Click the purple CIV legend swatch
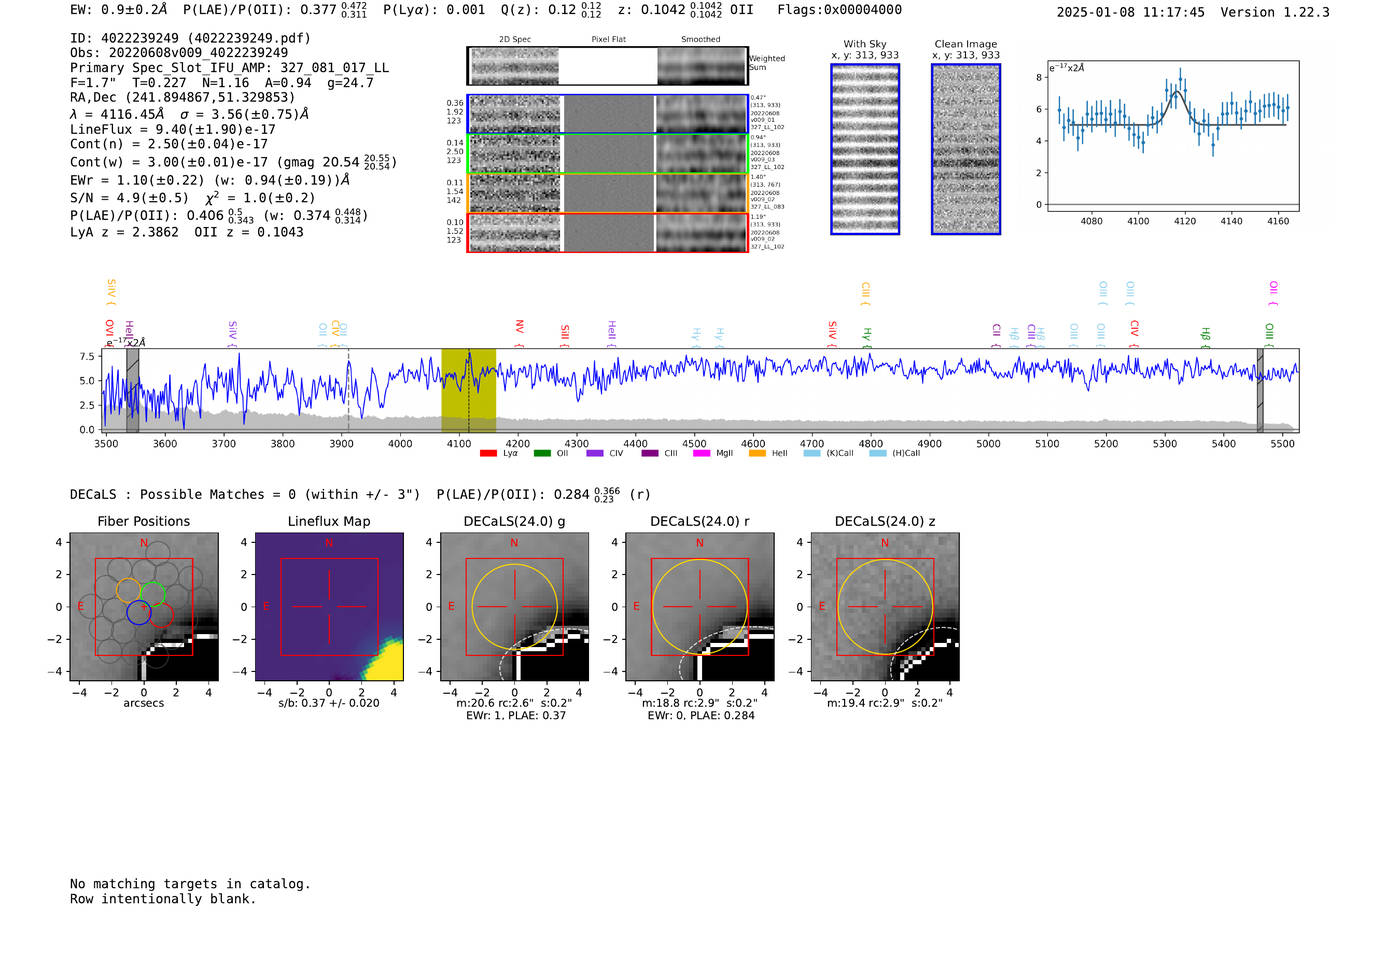Image resolution: width=1400 pixels, height=953 pixels. tap(595, 454)
